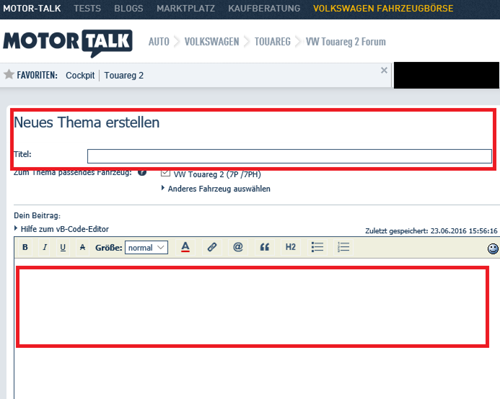Focus the Titel input field

click(x=289, y=156)
